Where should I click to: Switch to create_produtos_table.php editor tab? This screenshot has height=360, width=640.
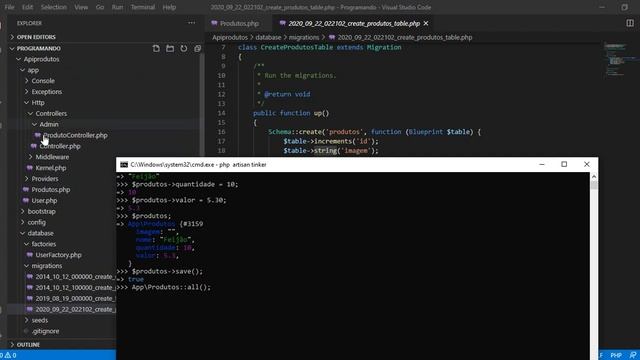[x=353, y=24]
